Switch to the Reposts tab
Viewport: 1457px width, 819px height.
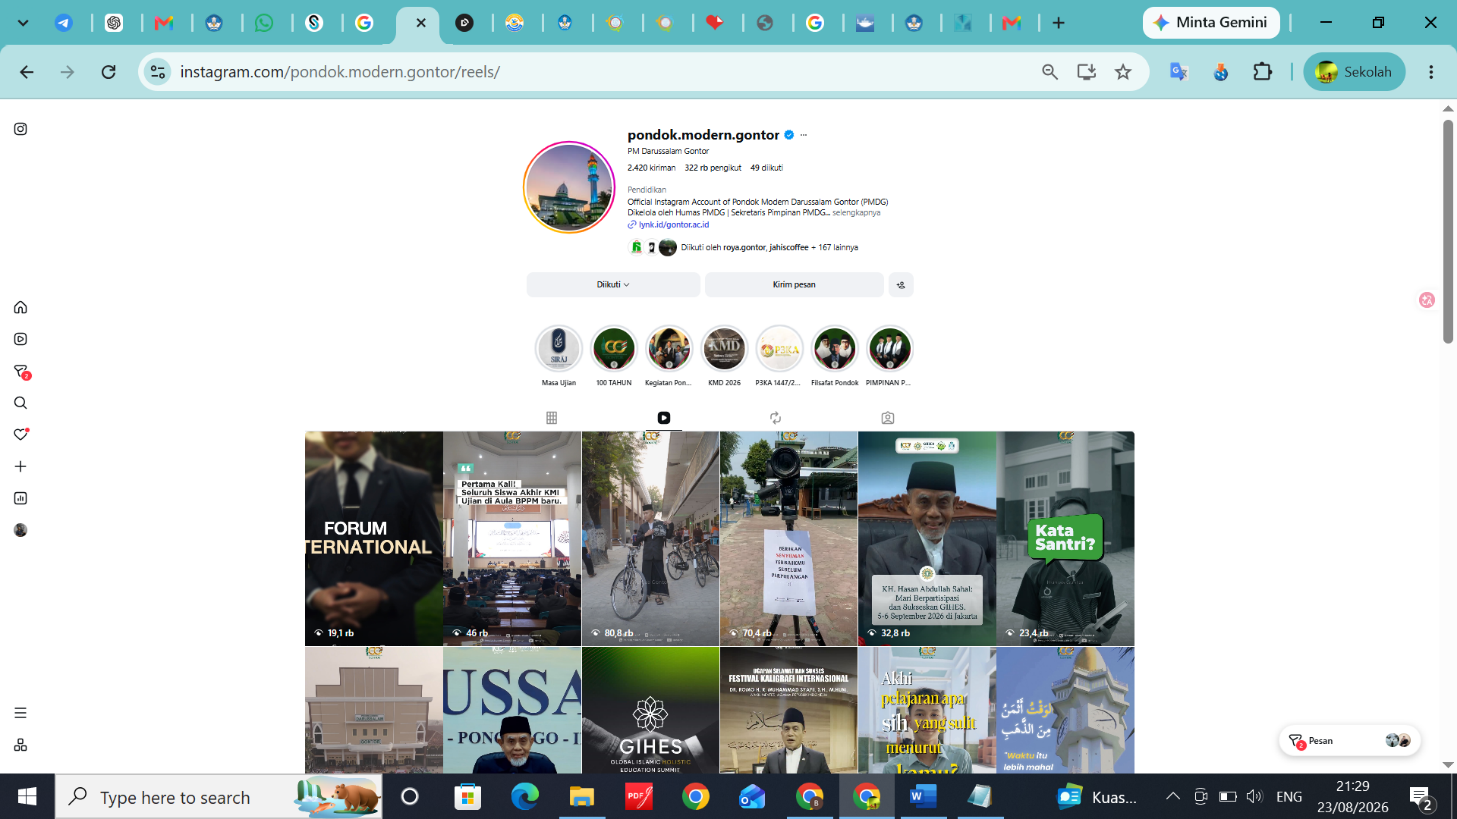point(775,418)
